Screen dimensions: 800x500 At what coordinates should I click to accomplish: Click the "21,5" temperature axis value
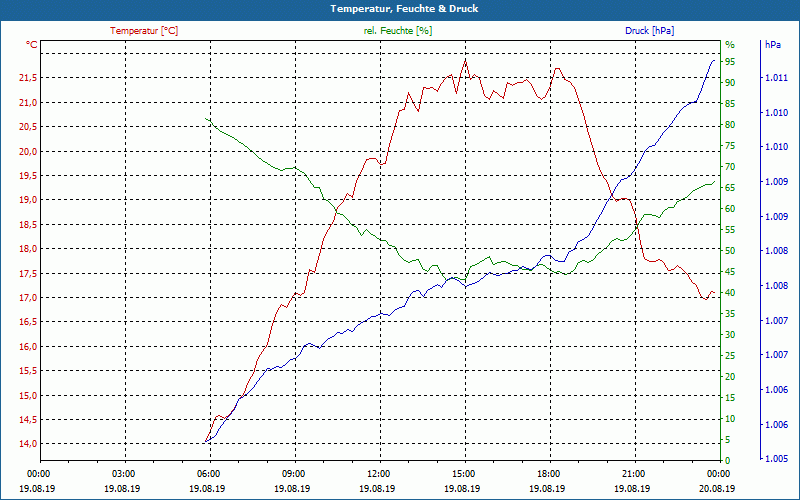(28, 78)
